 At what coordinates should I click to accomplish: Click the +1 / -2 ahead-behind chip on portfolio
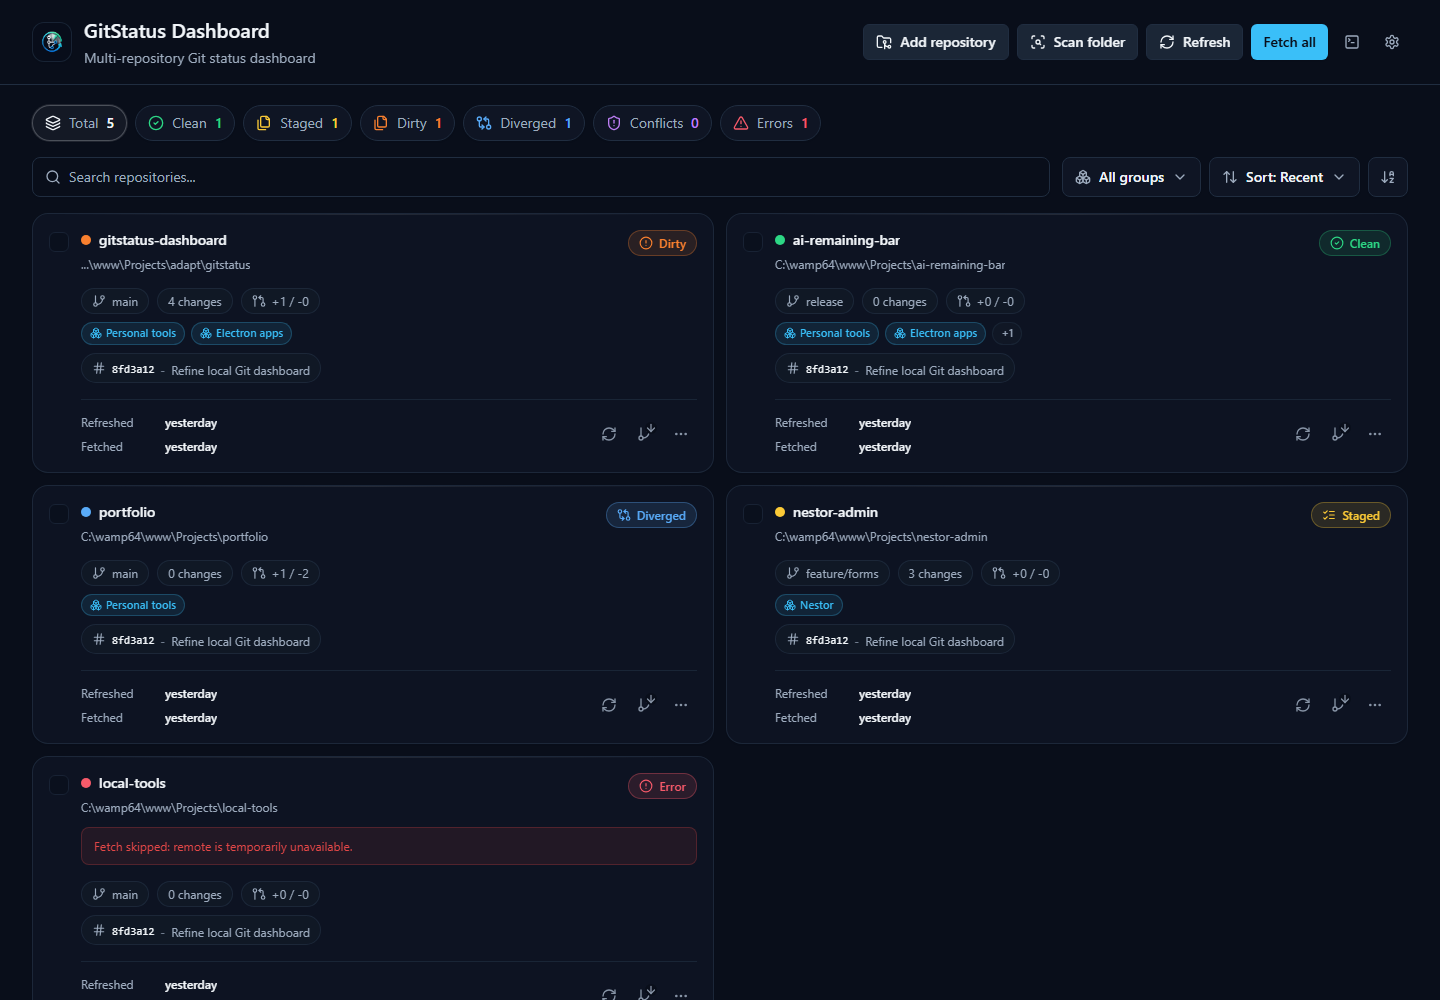coord(281,573)
